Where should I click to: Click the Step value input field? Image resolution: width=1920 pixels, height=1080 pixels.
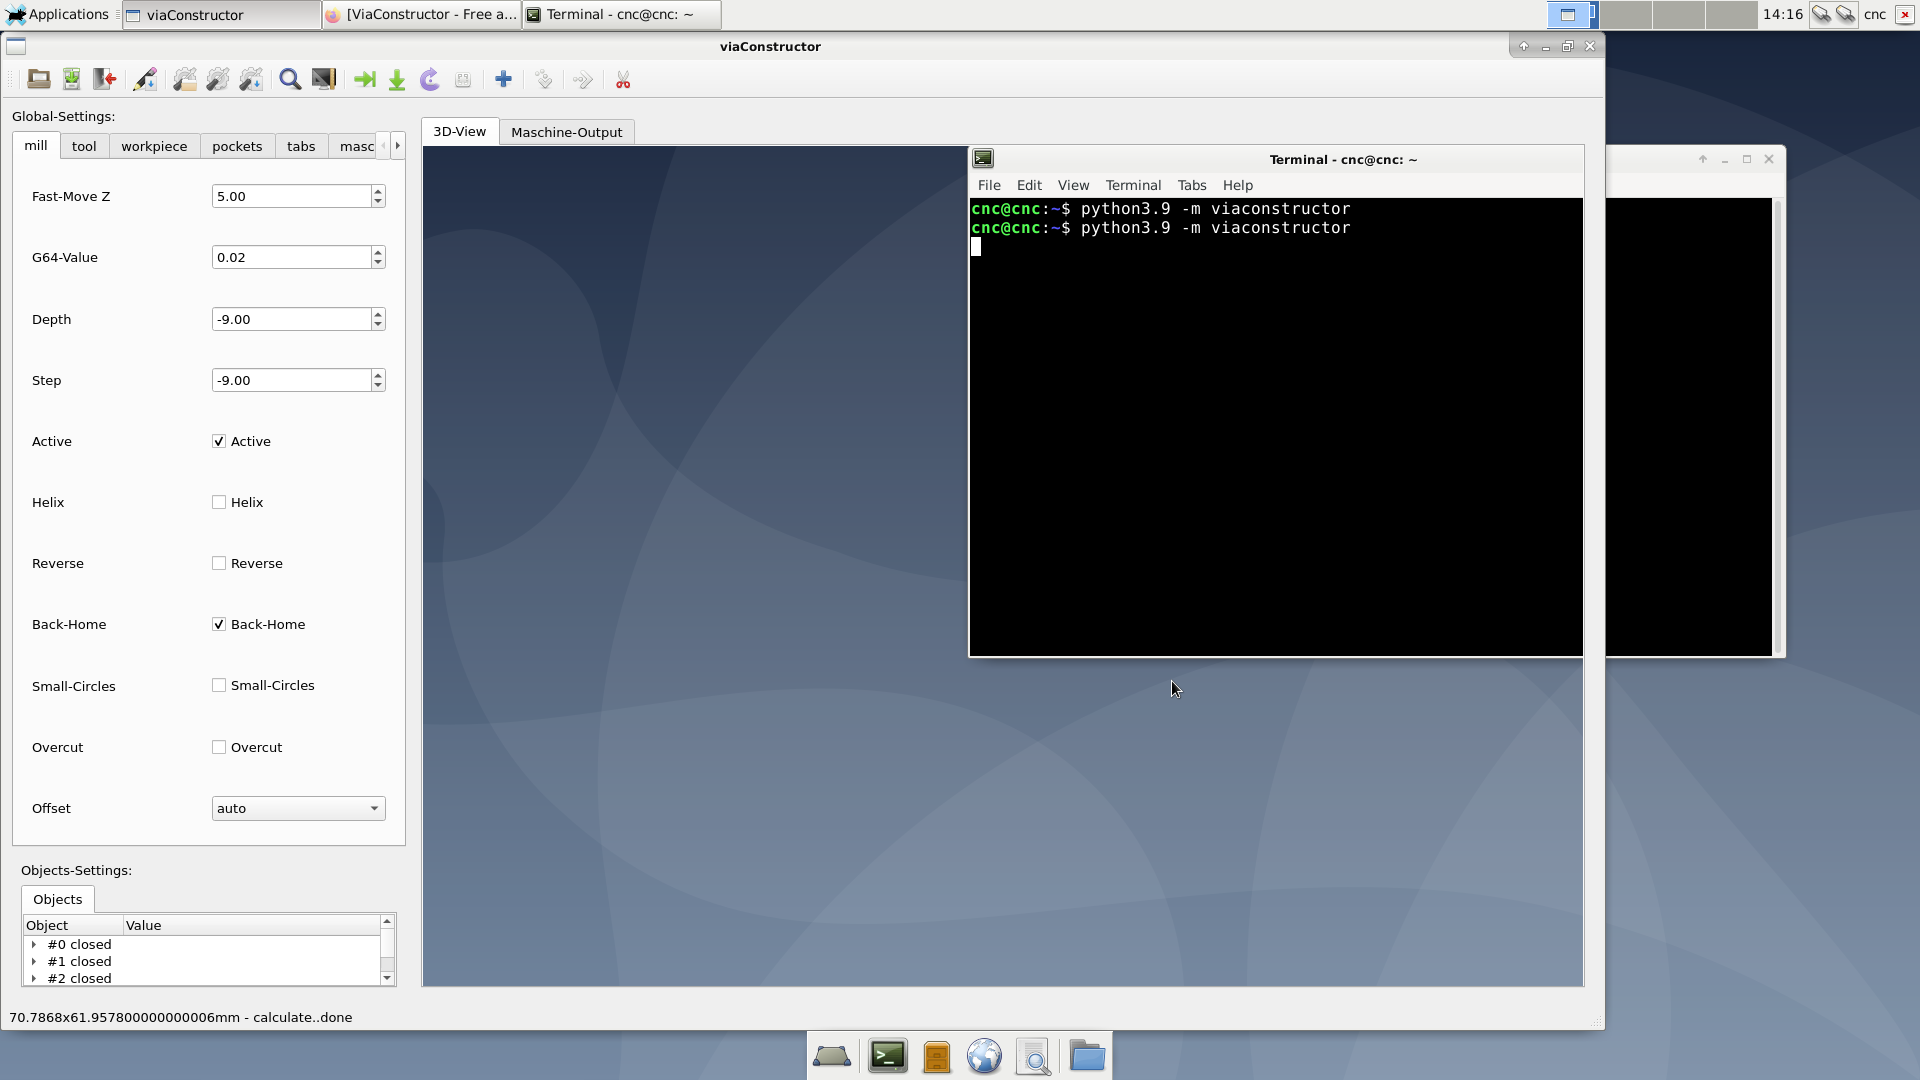click(291, 380)
